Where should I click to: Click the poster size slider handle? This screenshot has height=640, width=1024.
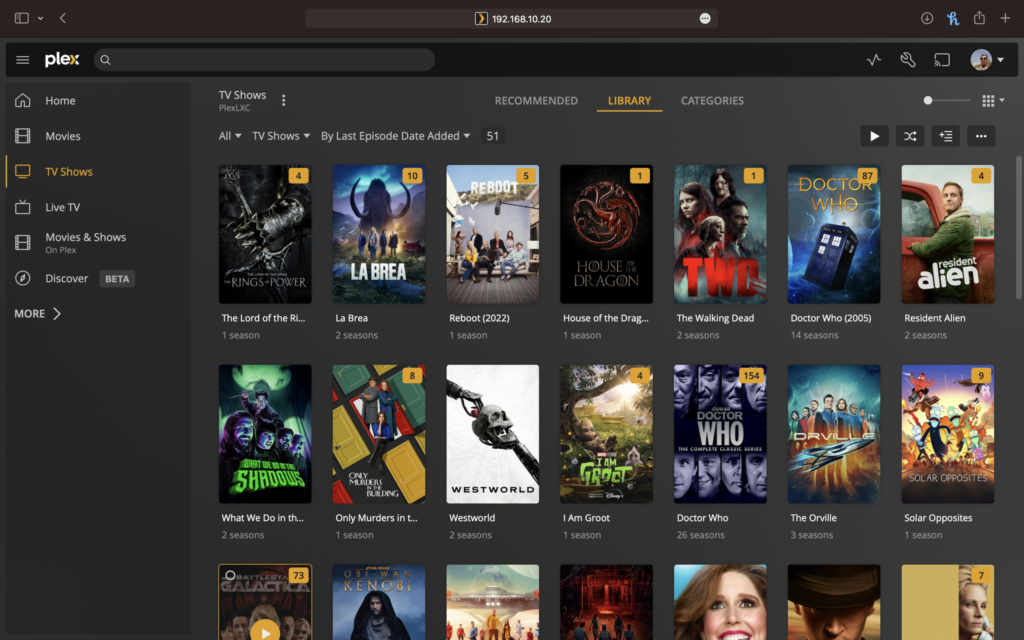928,100
